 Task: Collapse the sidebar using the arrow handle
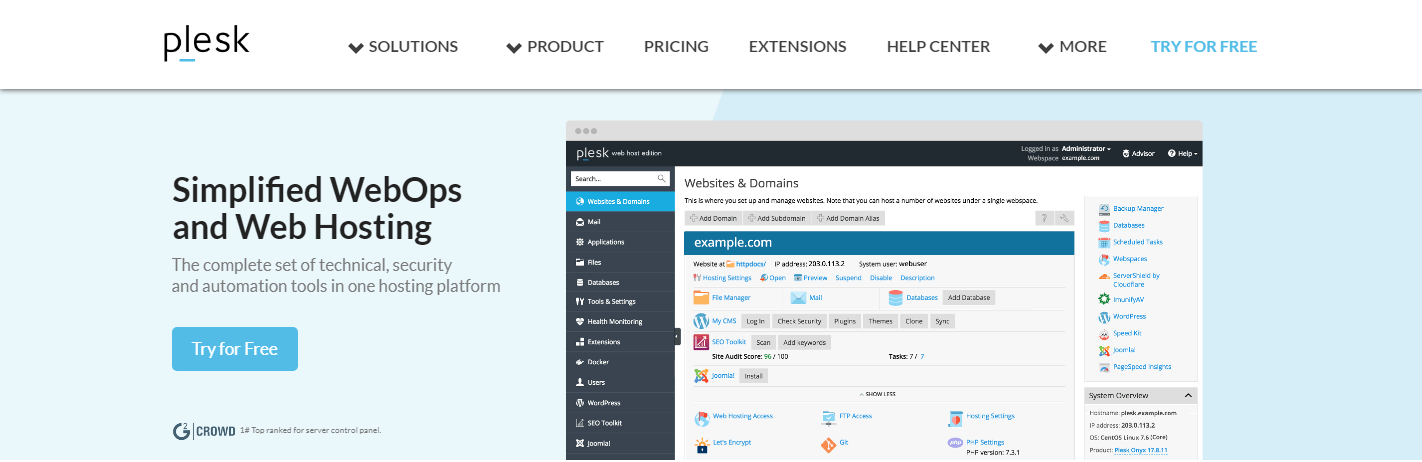(x=677, y=337)
